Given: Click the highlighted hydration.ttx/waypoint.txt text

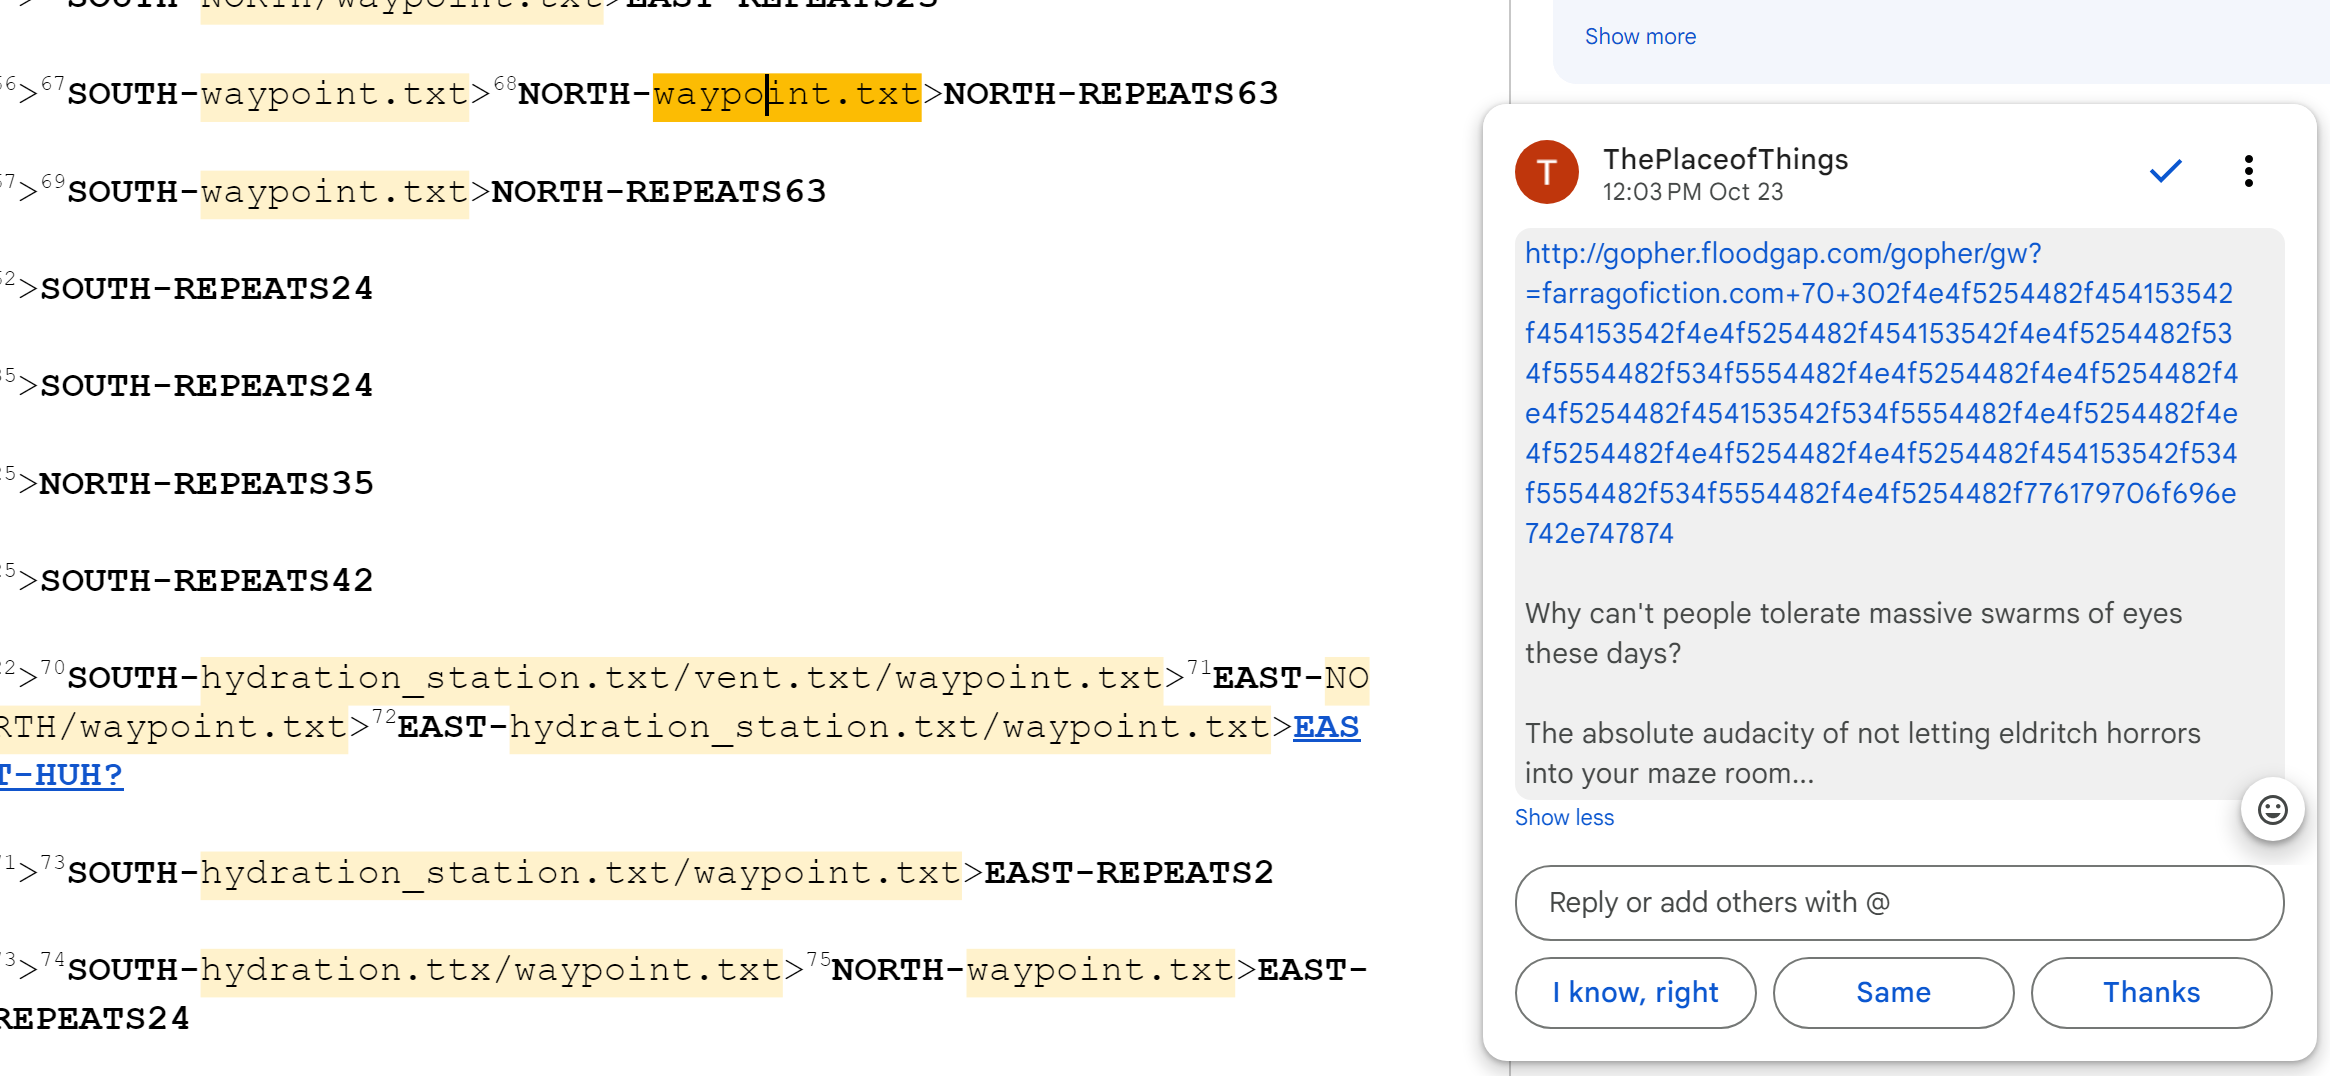Looking at the screenshot, I should (491, 971).
